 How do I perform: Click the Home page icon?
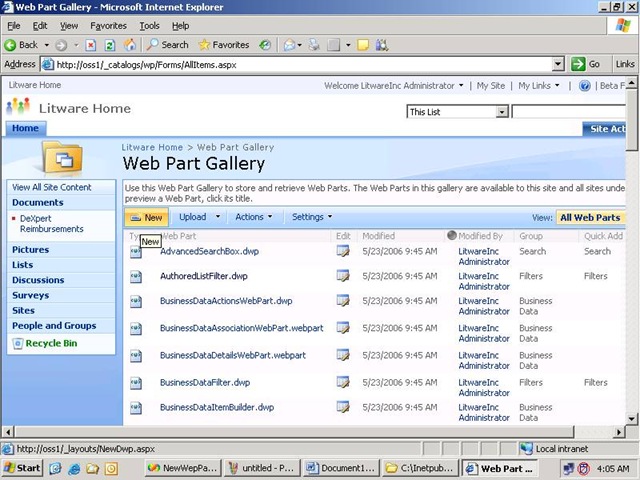click(x=130, y=45)
